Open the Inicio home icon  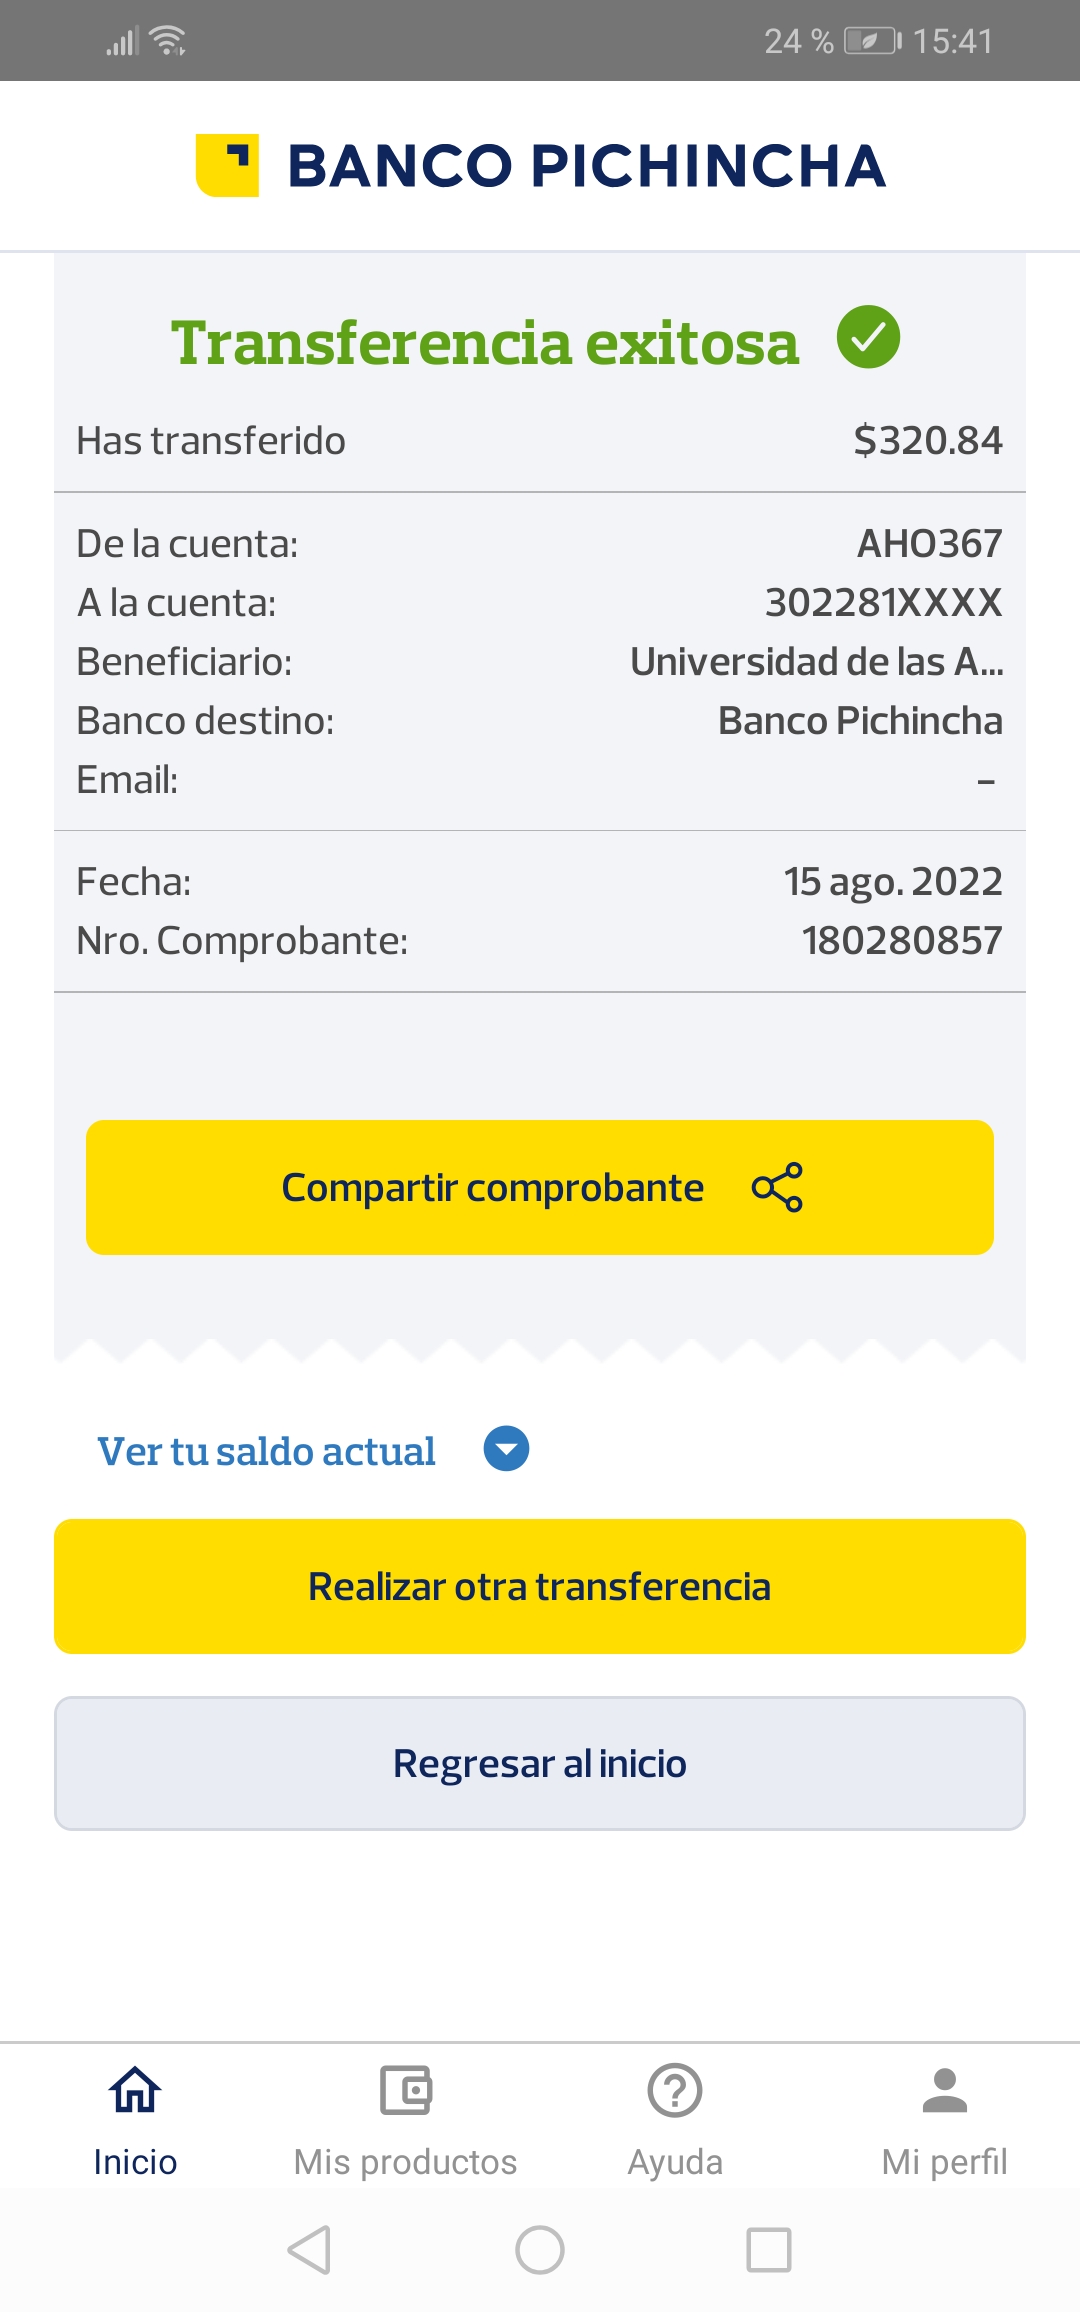(x=135, y=2090)
